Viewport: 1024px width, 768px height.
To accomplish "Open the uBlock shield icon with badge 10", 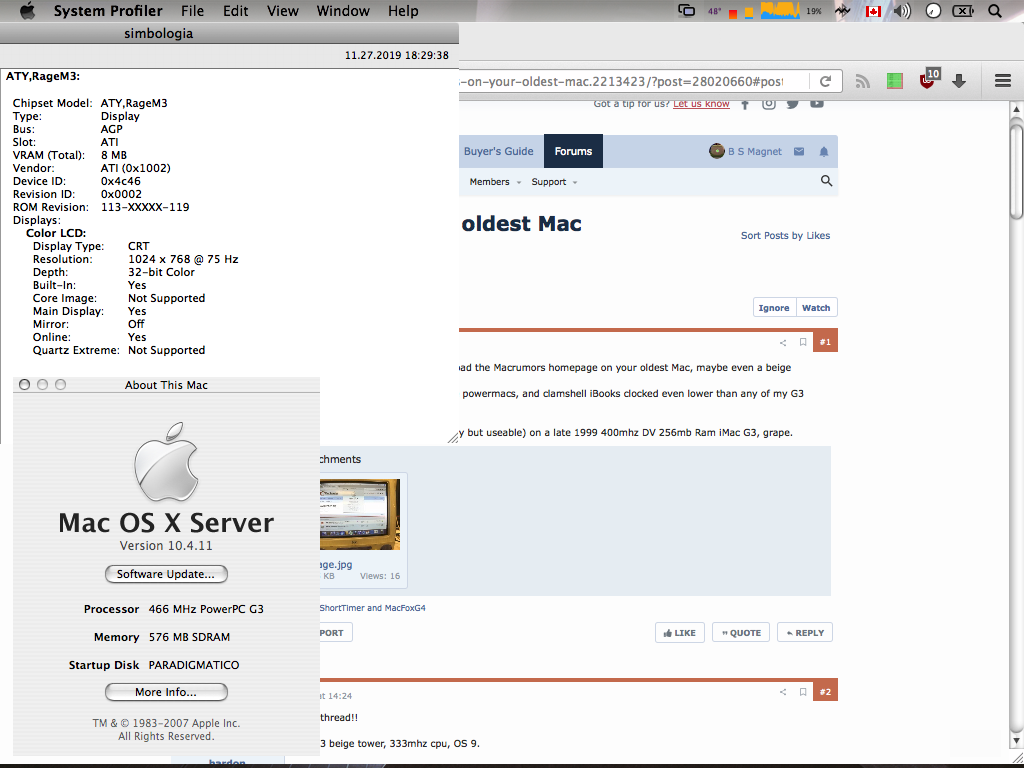I will coord(928,80).
